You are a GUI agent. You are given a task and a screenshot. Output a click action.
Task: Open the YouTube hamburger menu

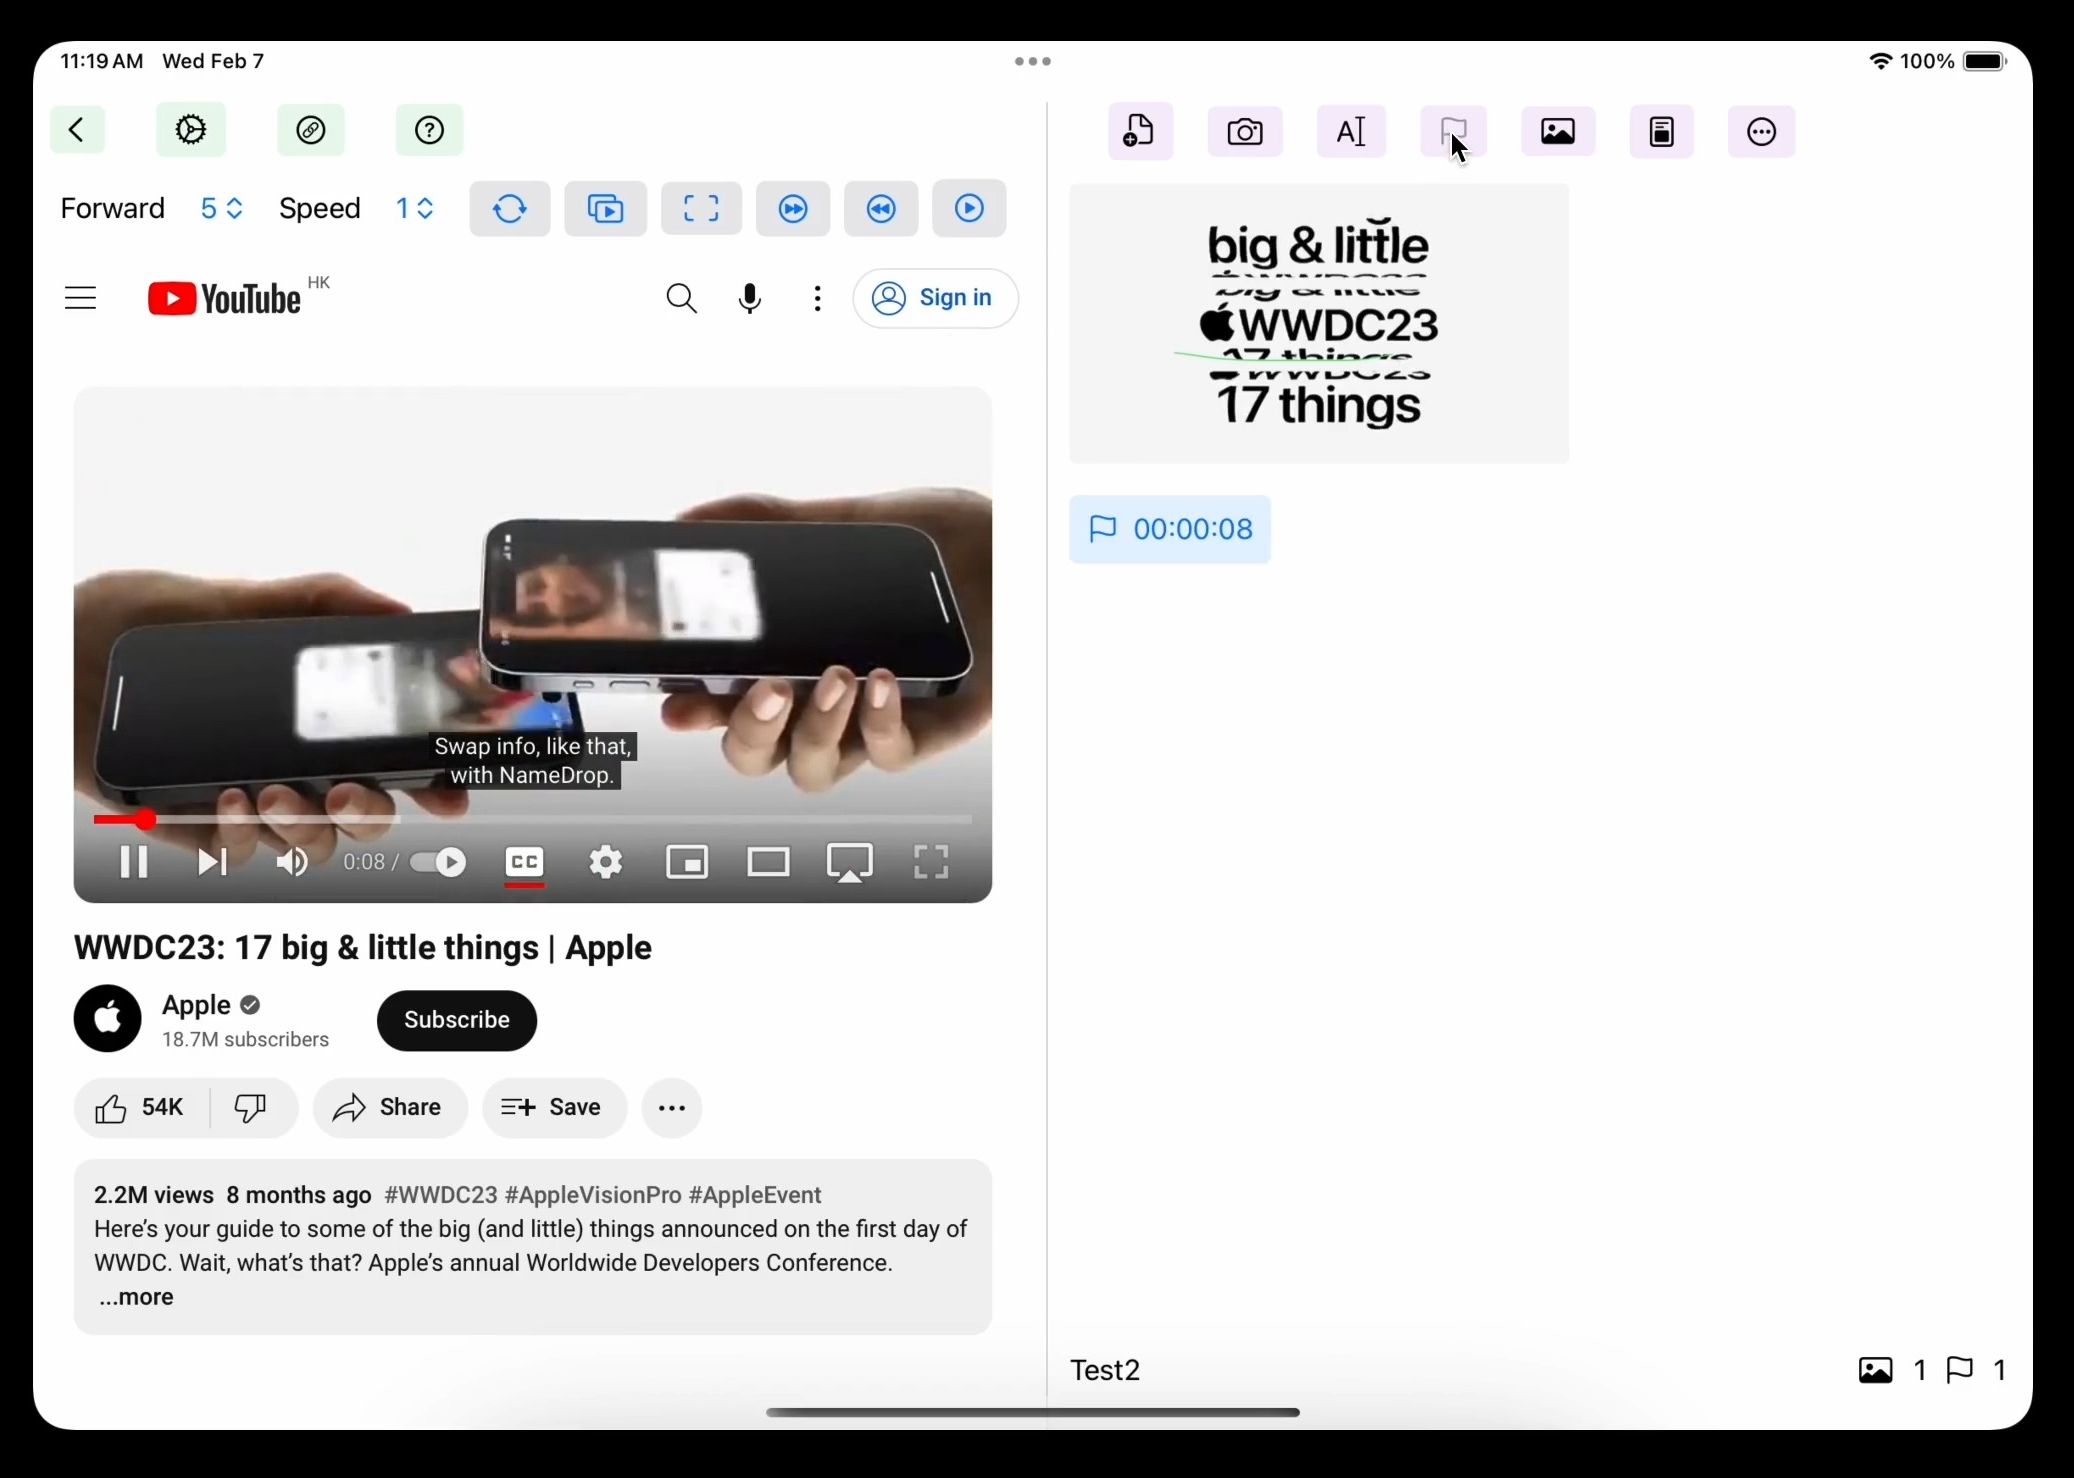pos(81,298)
